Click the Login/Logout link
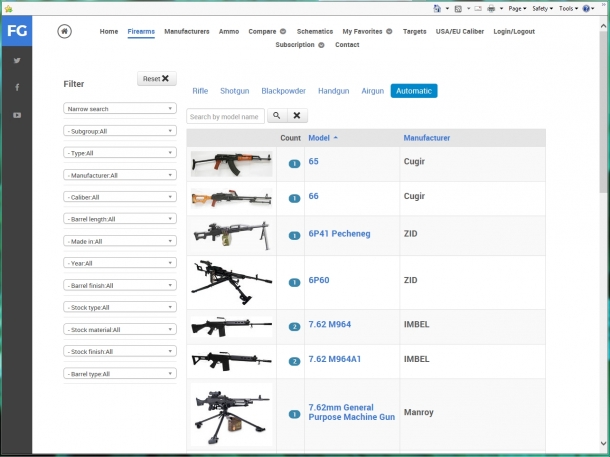Image resolution: width=610 pixels, height=457 pixels. pos(514,32)
